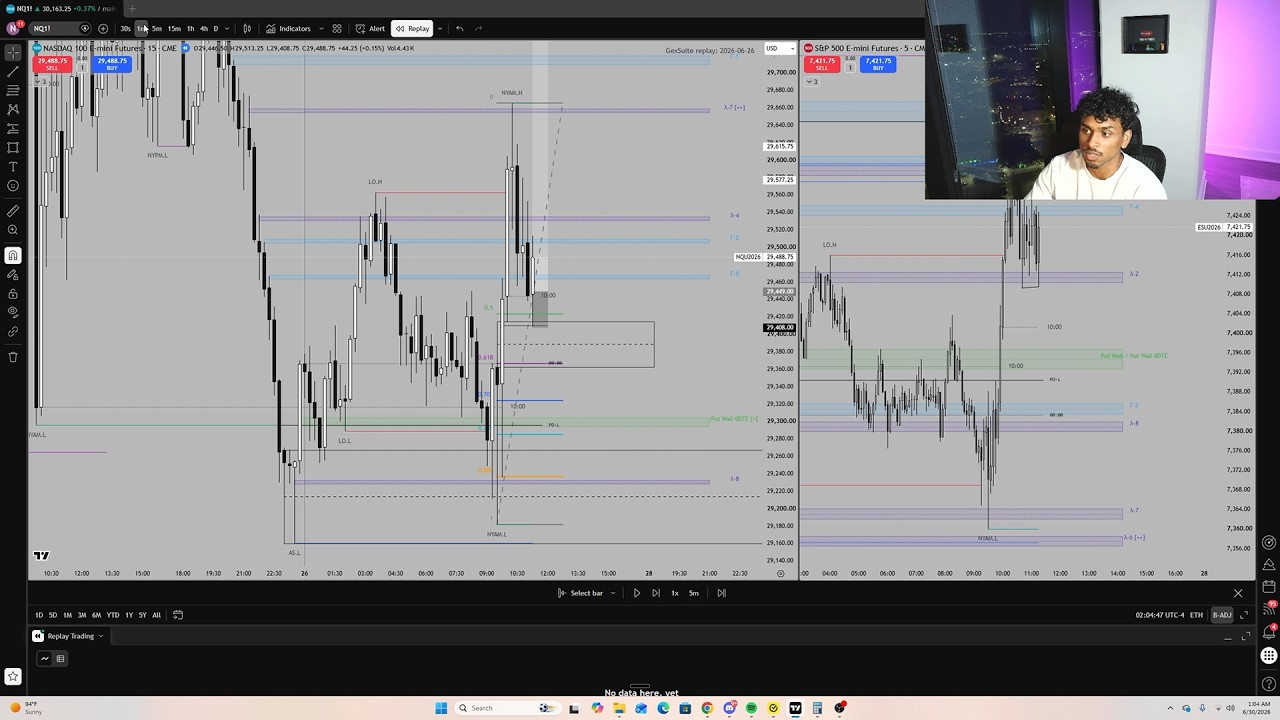Toggle the ETH session setting
Image resolution: width=1280 pixels, height=720 pixels.
[x=1196, y=615]
